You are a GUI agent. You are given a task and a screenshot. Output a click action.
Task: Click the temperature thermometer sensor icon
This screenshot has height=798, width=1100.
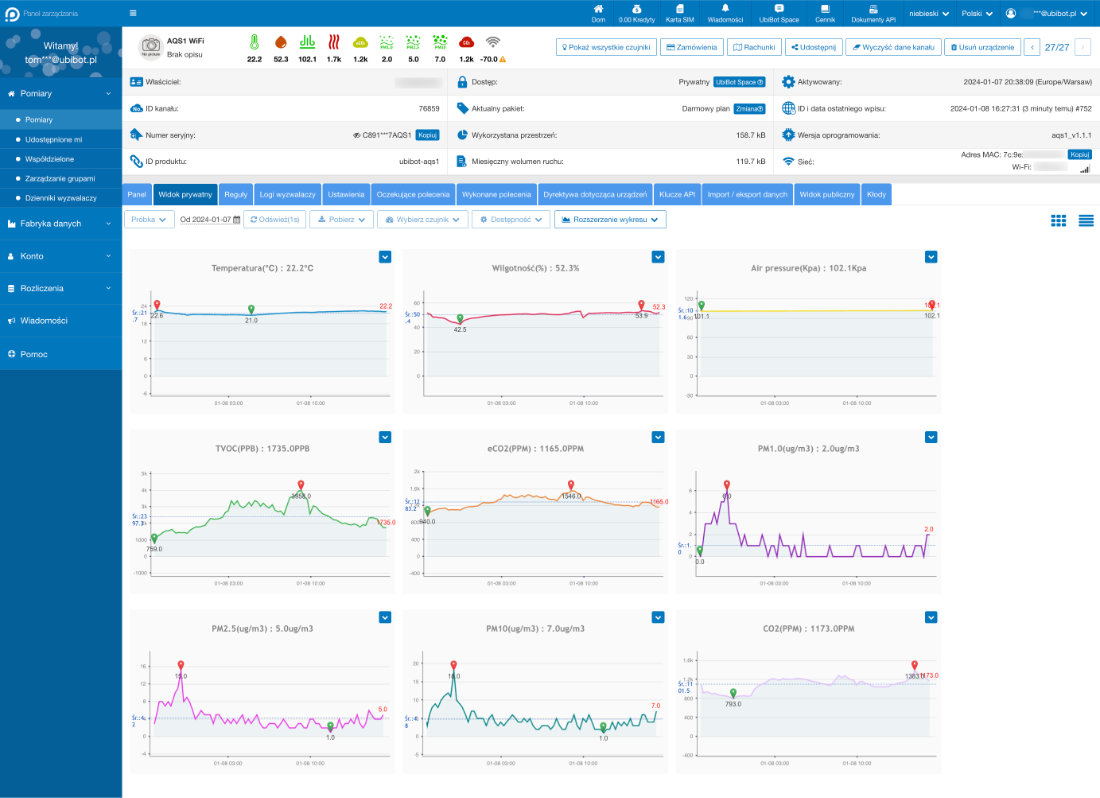[x=254, y=42]
